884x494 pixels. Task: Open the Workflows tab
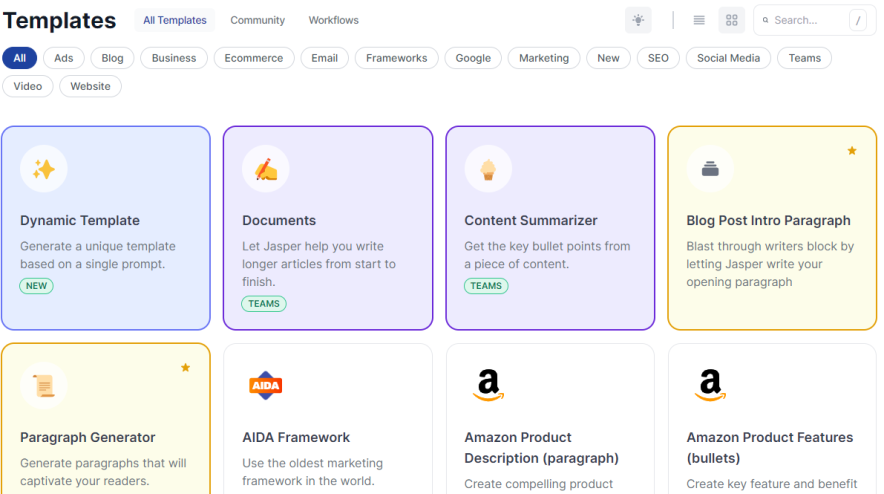(333, 20)
